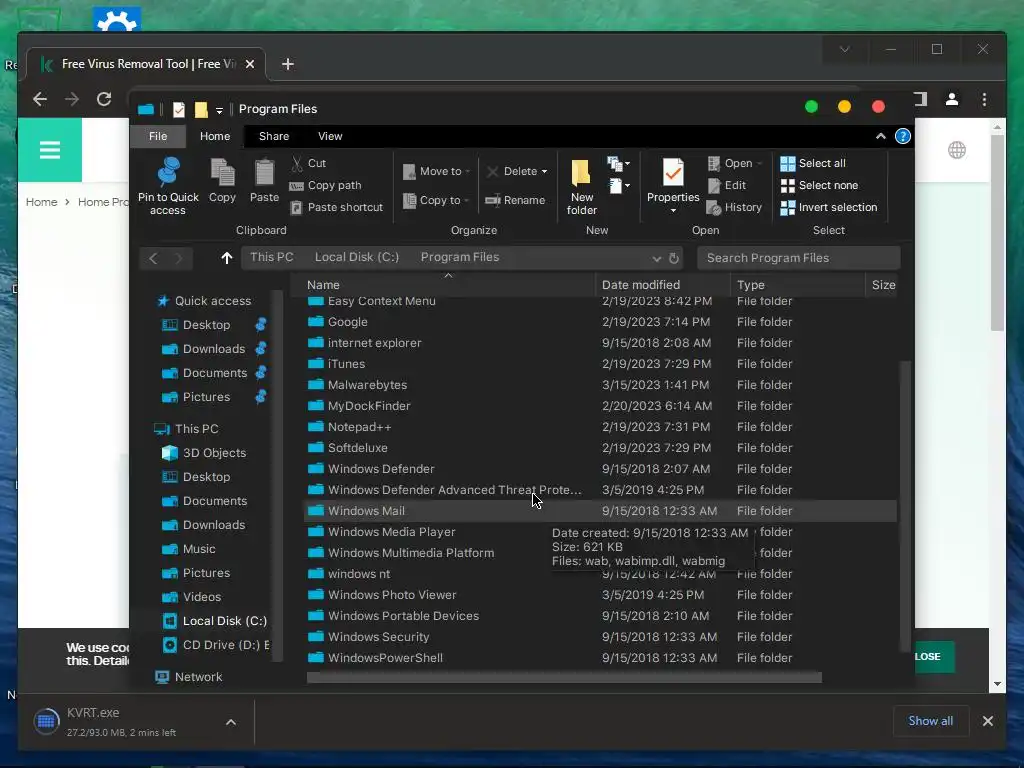Click This PC in address bar
This screenshot has width=1024, height=768.
coord(272,257)
